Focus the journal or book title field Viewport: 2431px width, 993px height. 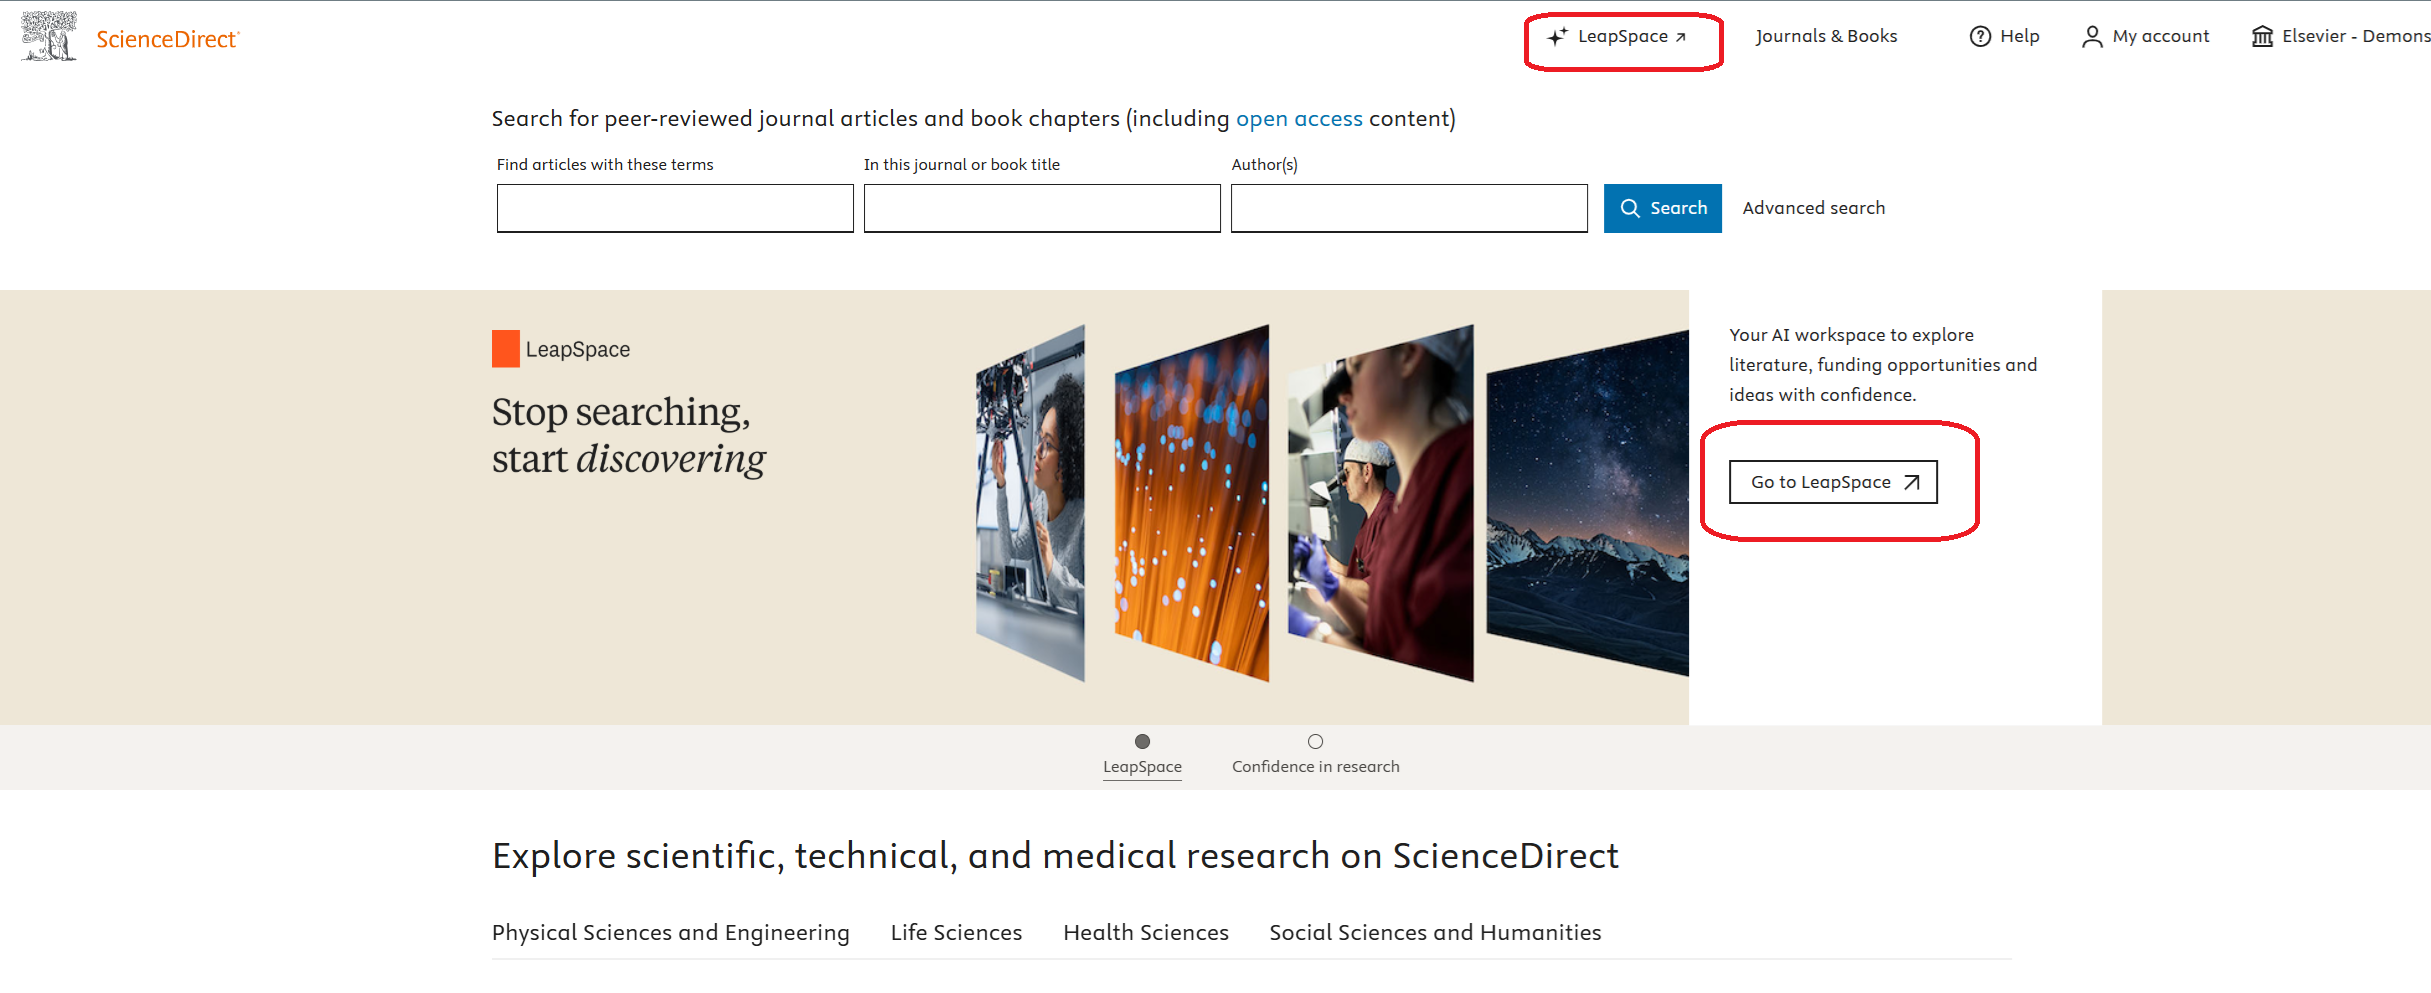coord(1042,208)
